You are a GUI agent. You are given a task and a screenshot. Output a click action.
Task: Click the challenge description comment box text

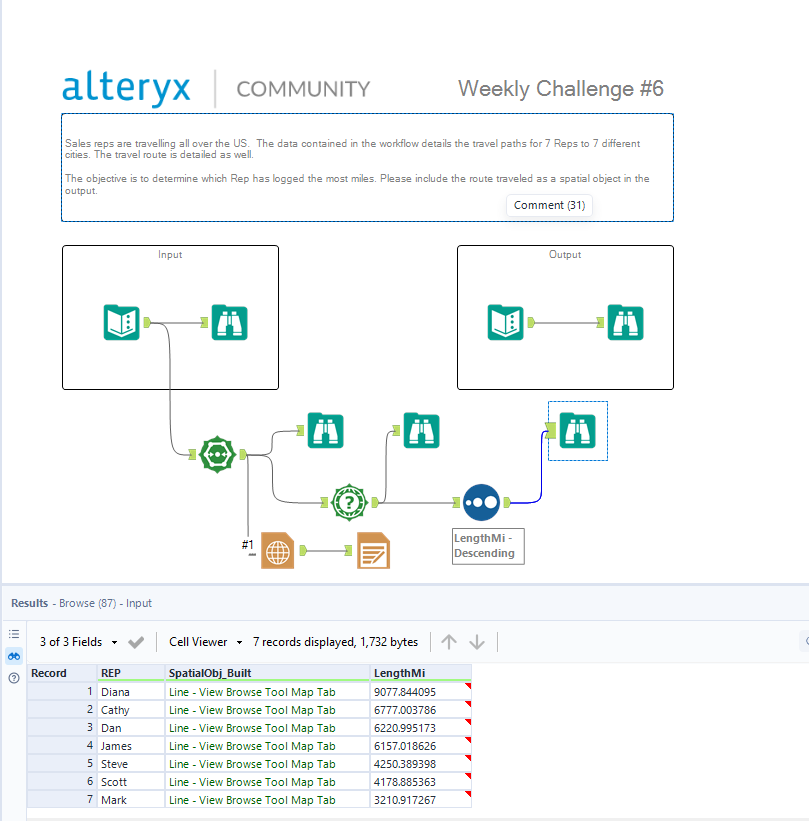click(357, 167)
